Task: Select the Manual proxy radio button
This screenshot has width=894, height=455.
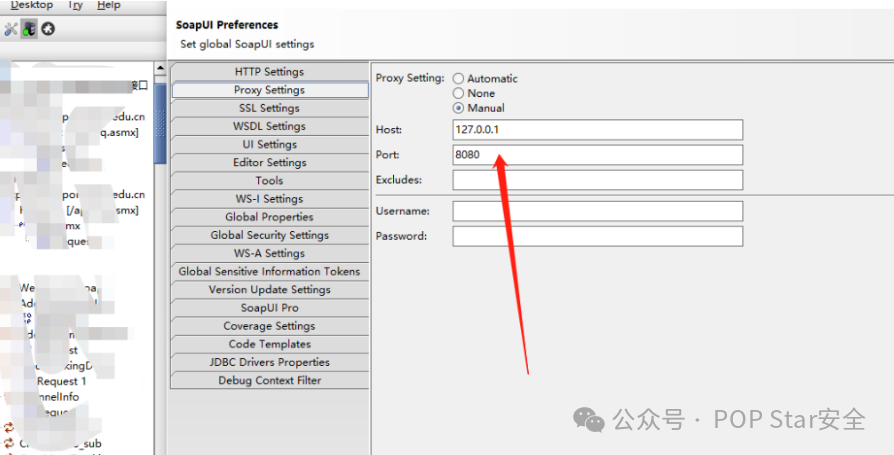Action: tap(458, 108)
